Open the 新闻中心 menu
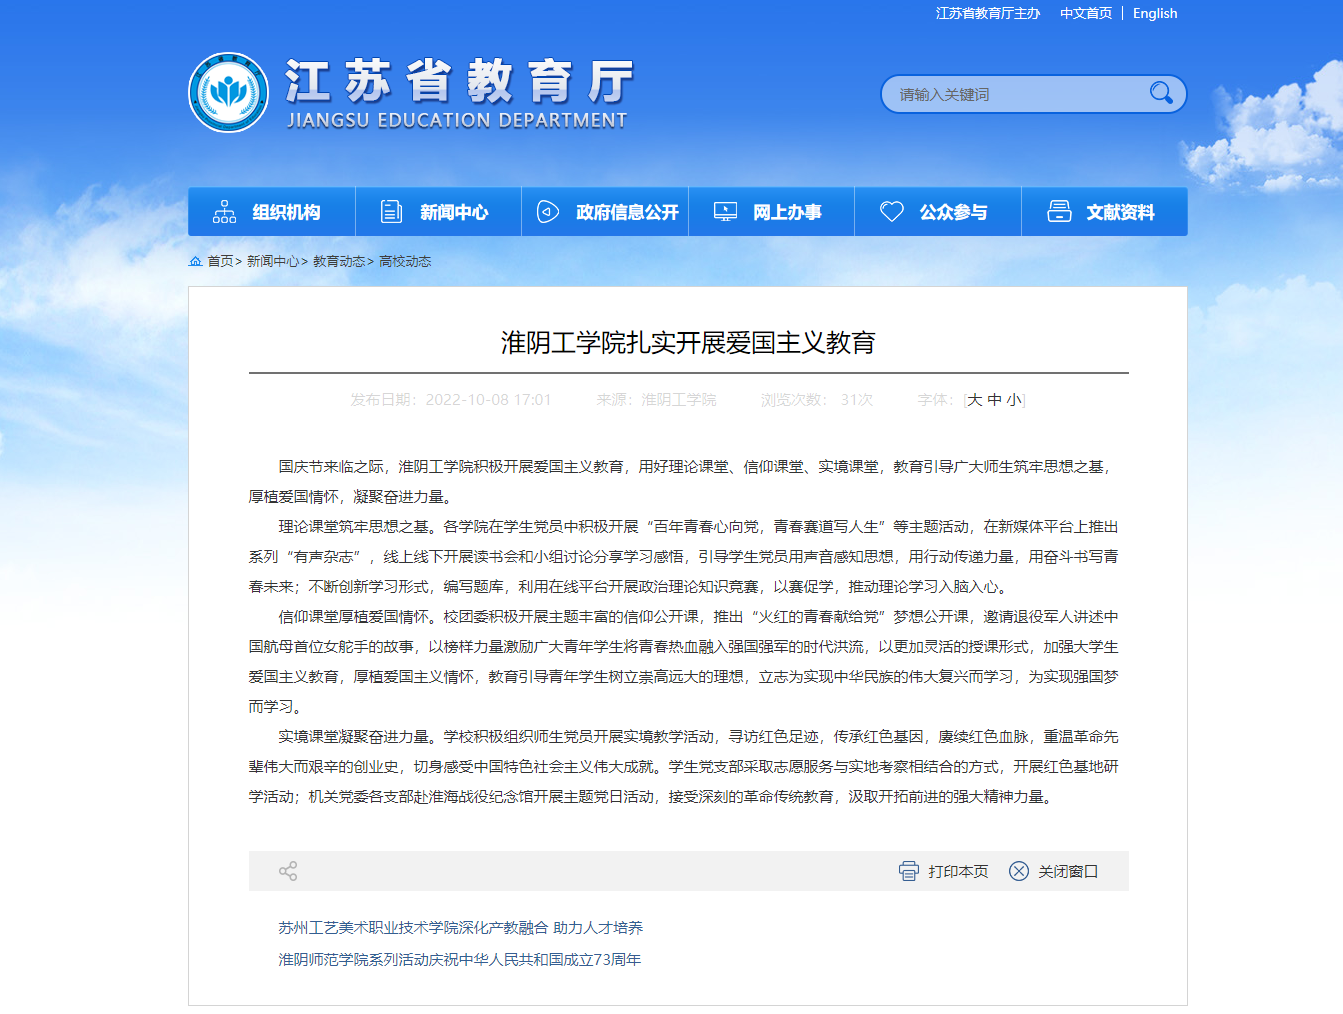 438,212
